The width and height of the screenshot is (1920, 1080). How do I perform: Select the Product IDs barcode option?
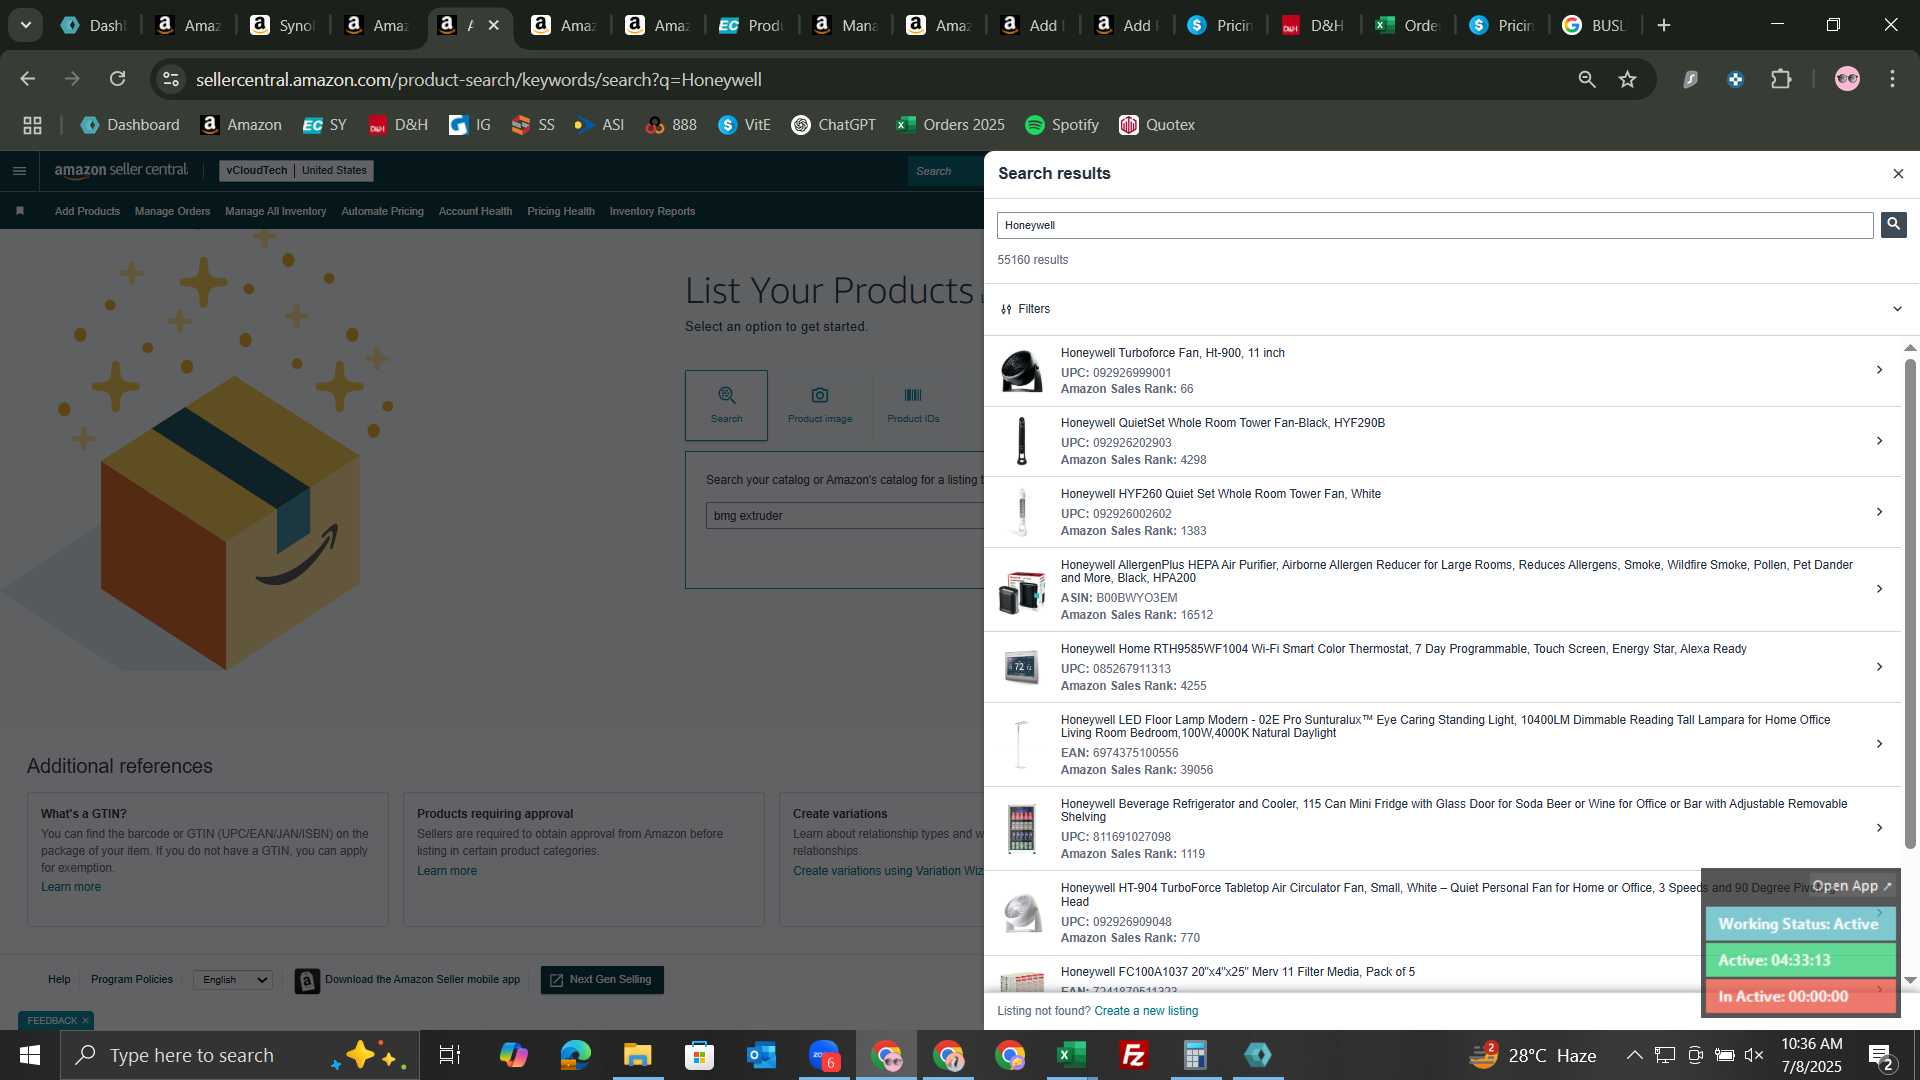(x=913, y=405)
